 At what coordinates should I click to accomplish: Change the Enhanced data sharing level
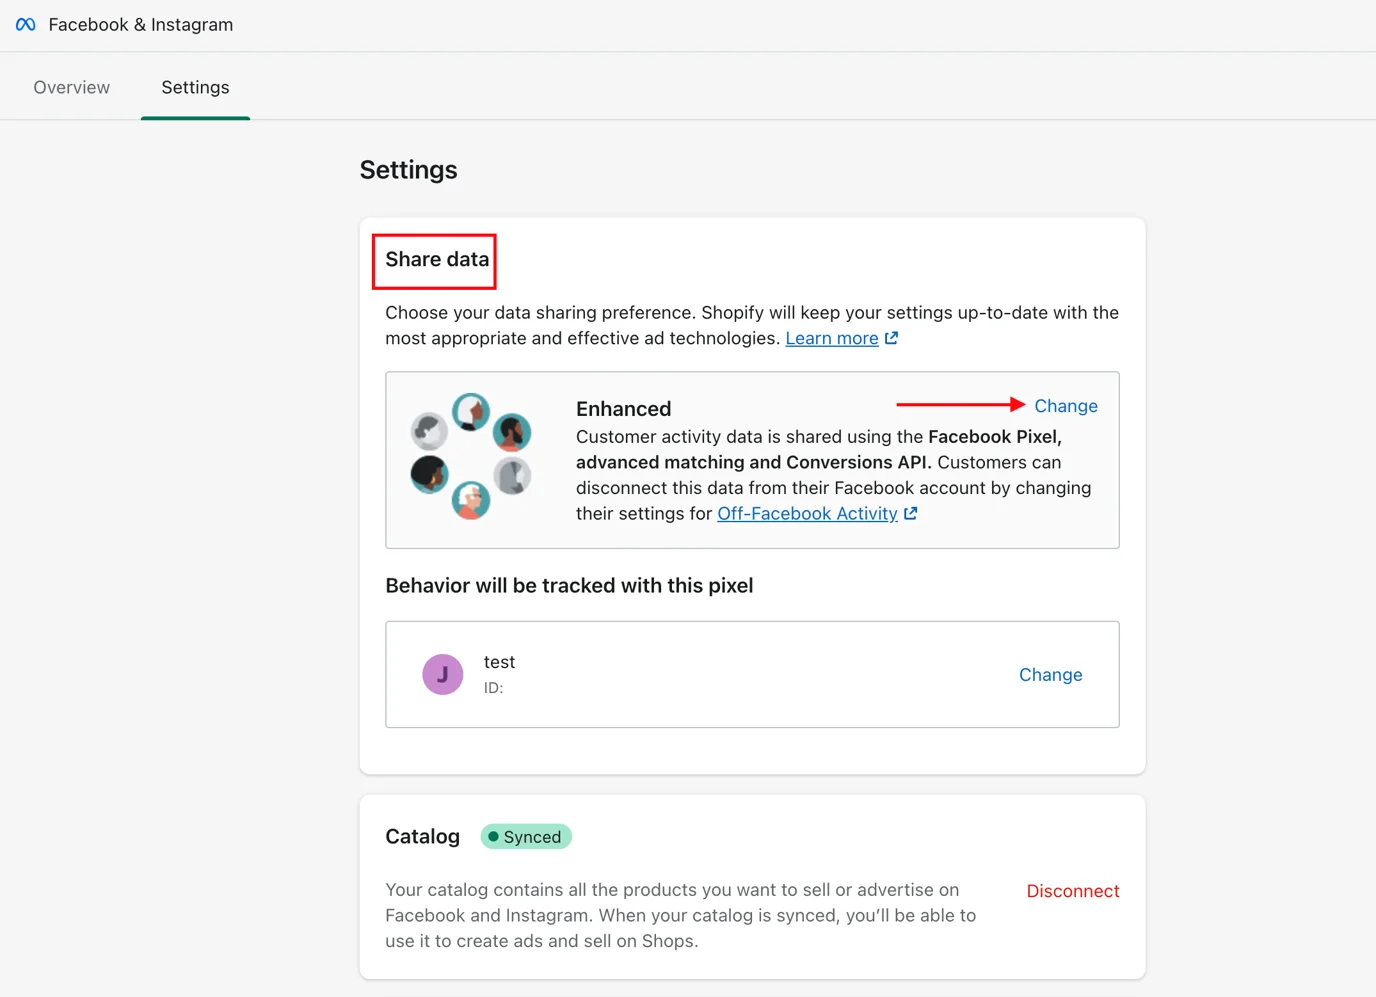click(1066, 406)
